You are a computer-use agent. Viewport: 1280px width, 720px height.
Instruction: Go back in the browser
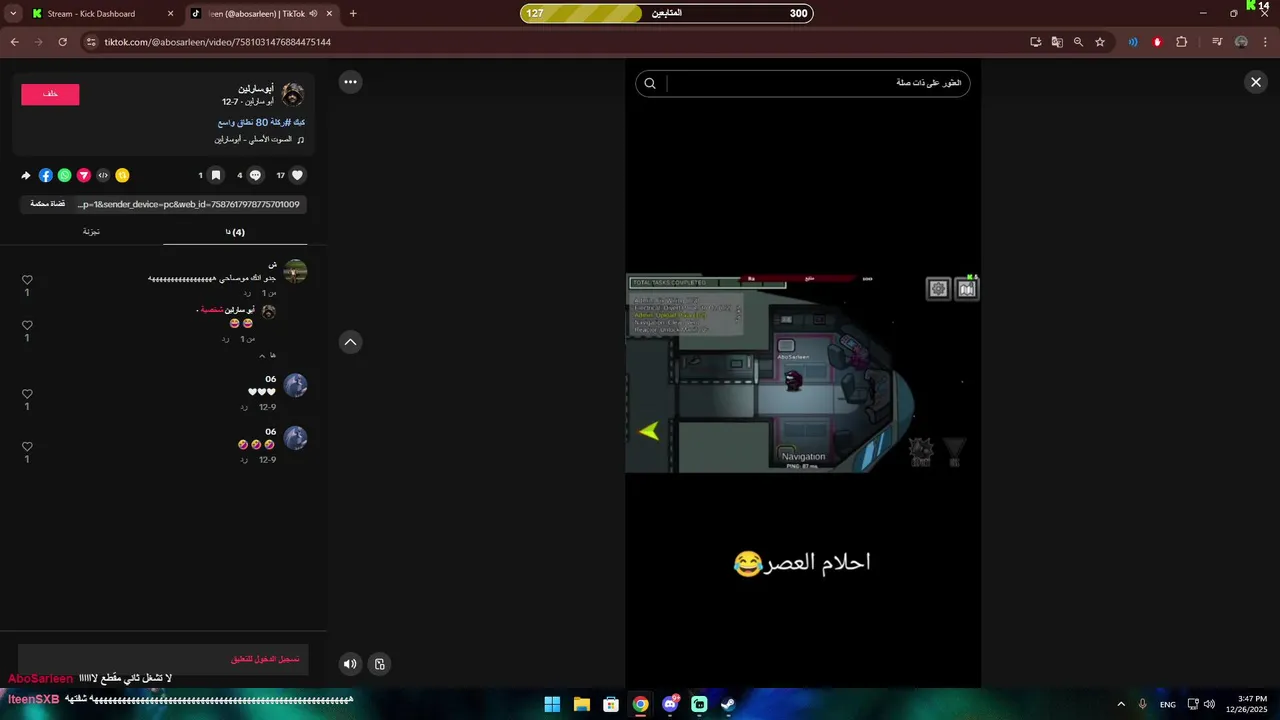tap(14, 42)
